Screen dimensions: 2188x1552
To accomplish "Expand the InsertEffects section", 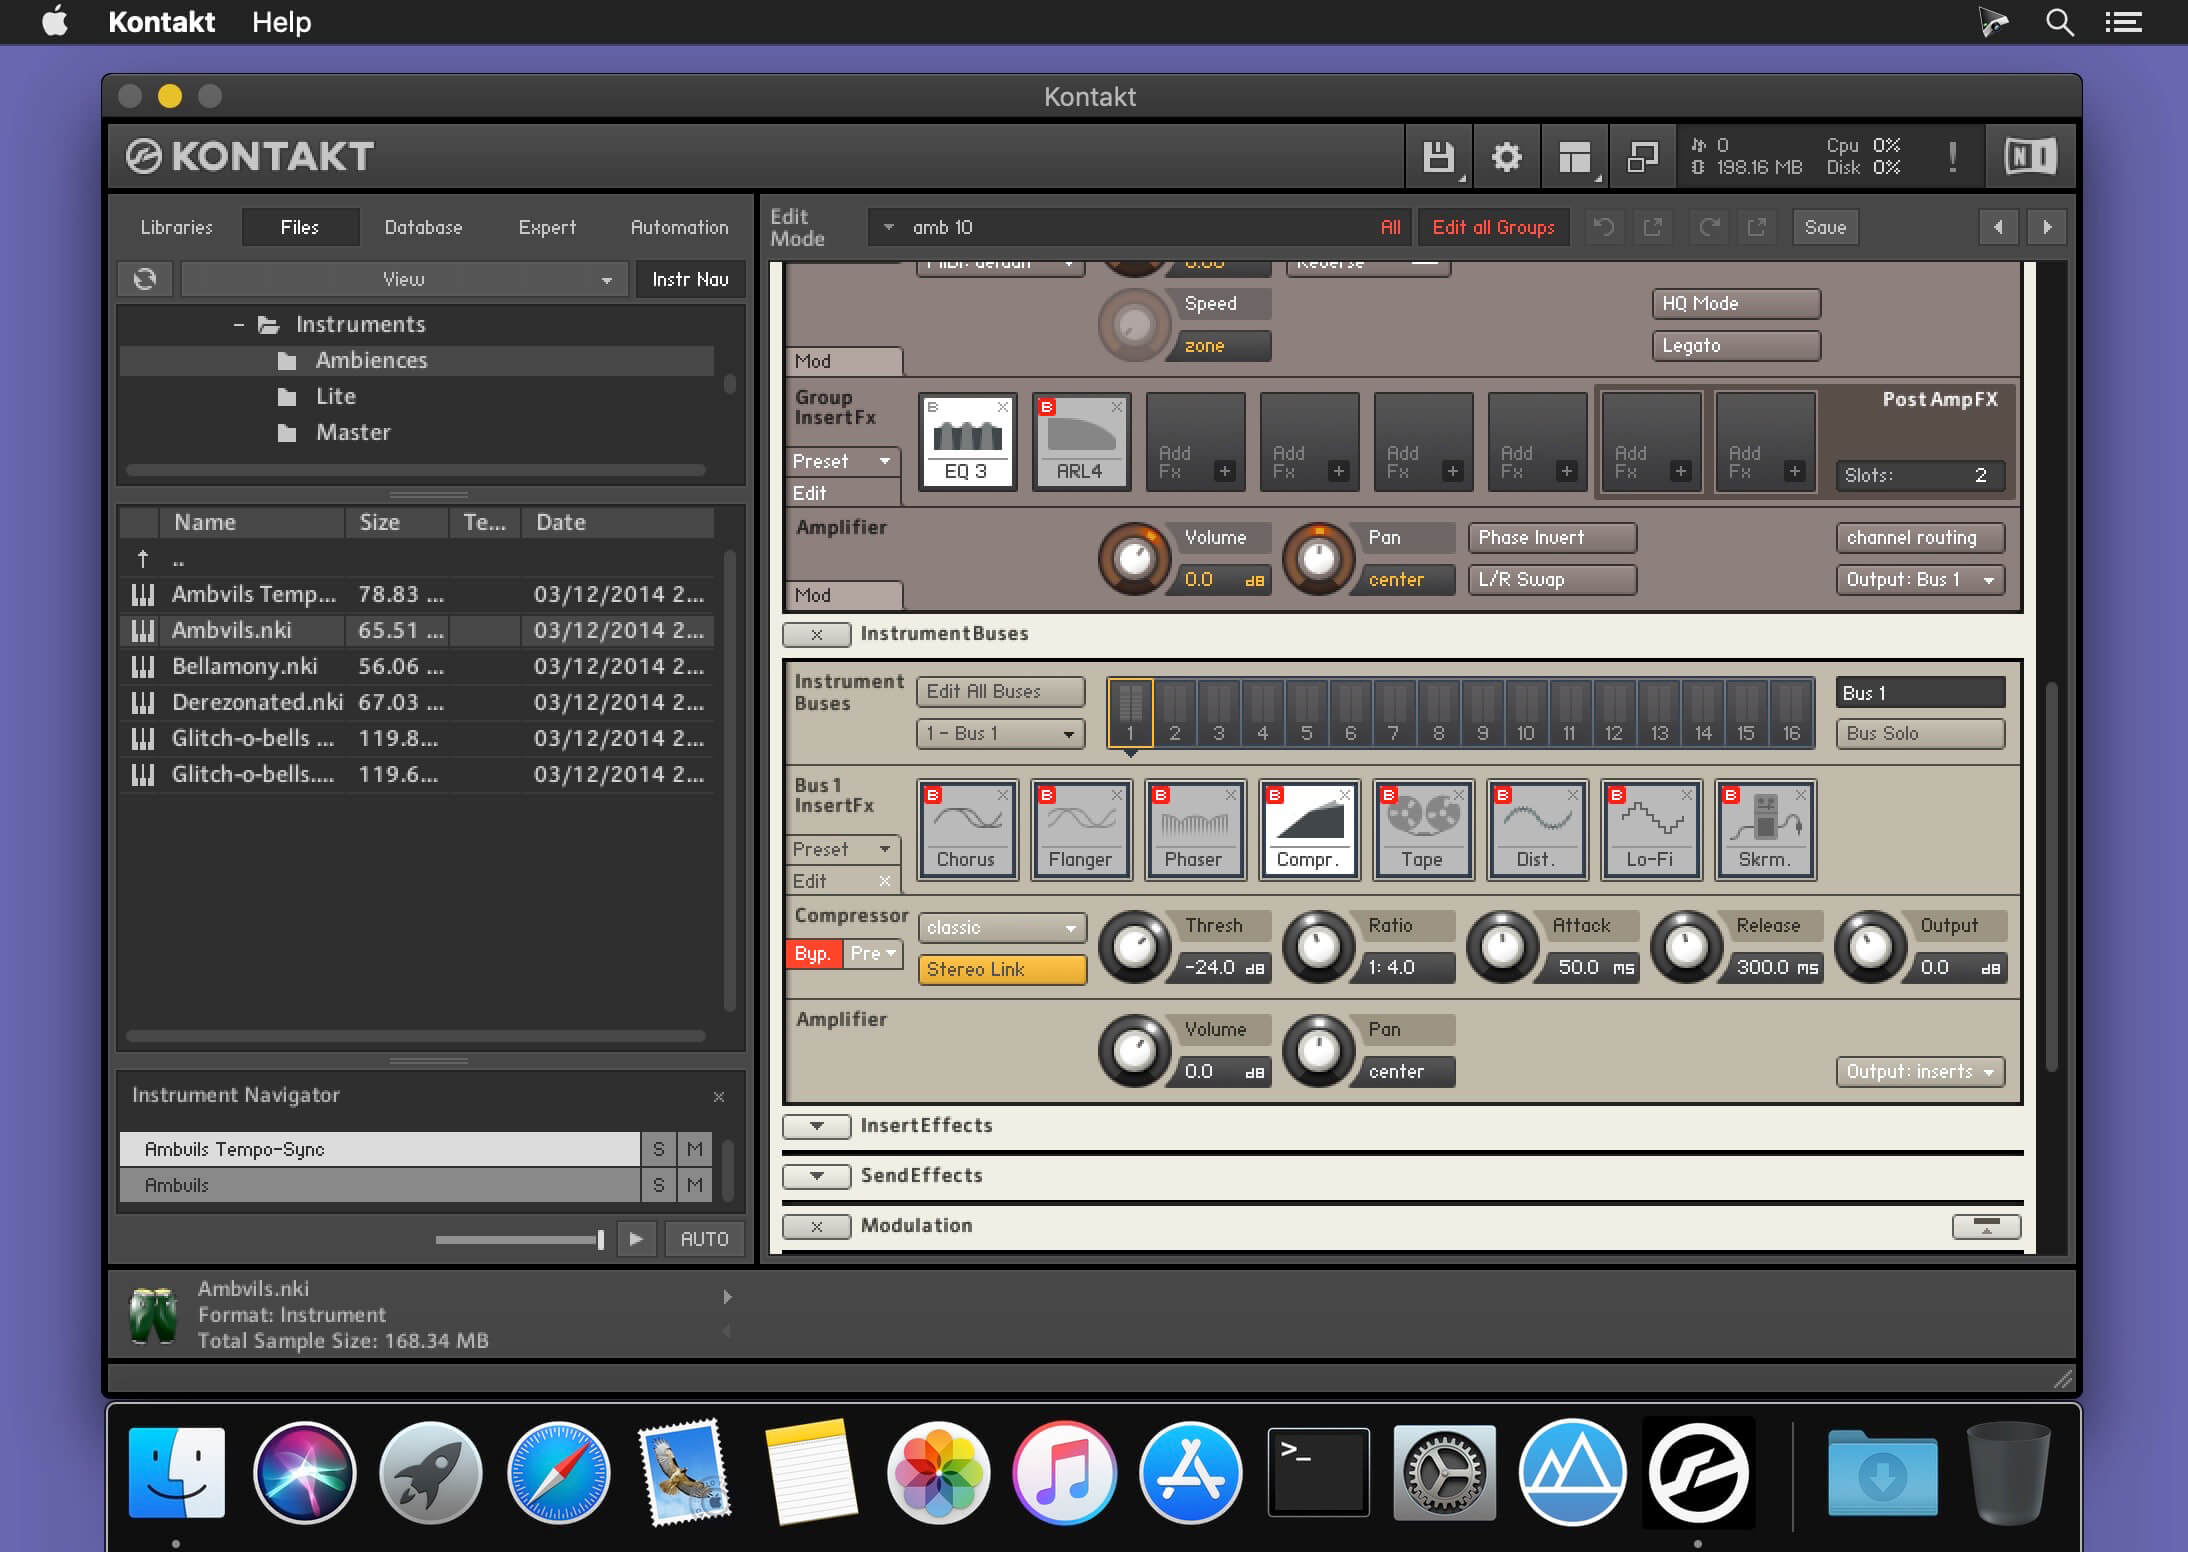I will pyautogui.click(x=817, y=1126).
